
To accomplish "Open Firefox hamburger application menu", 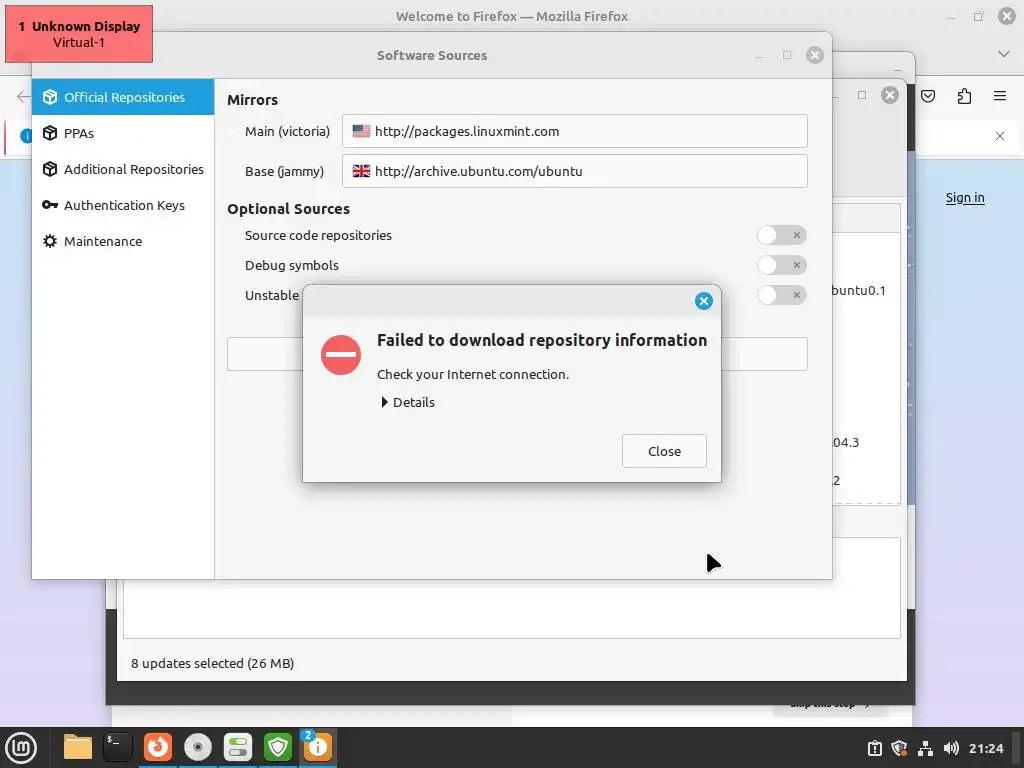I will pyautogui.click(x=1000, y=96).
